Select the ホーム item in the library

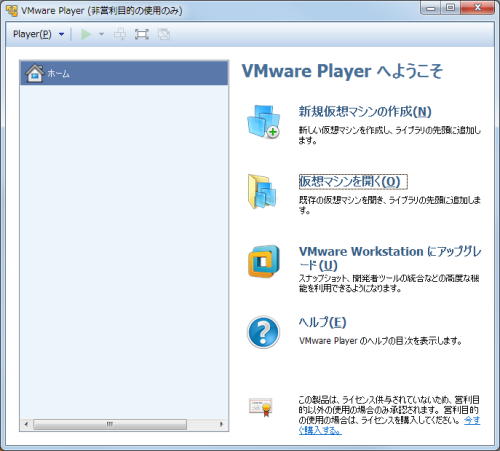point(124,73)
